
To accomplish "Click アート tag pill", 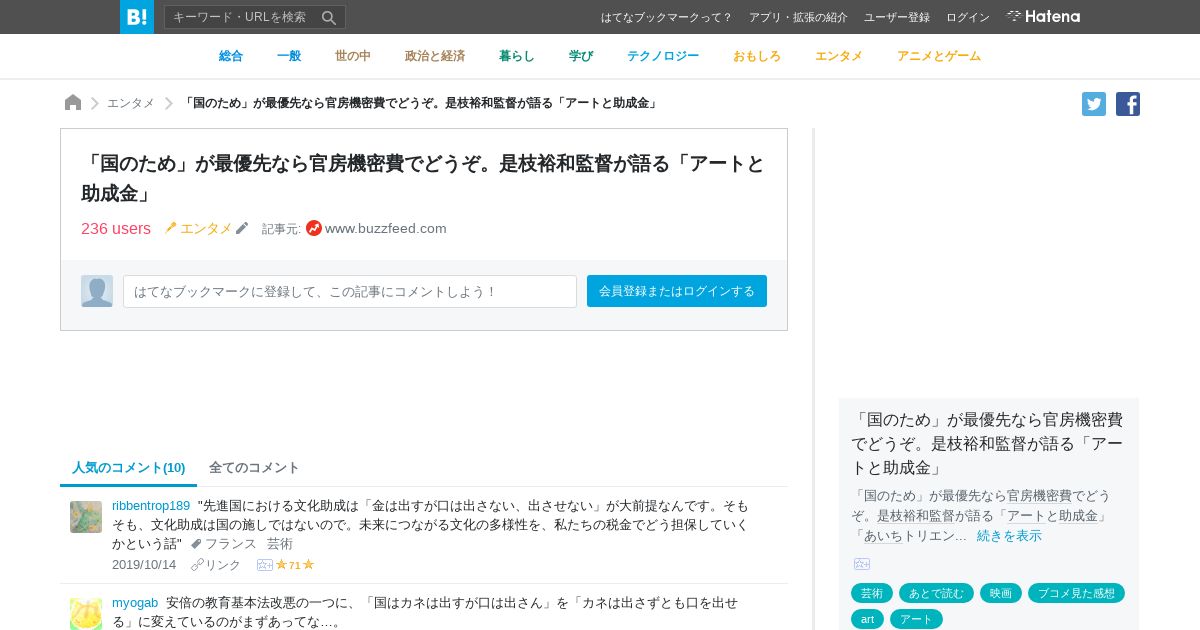I will (x=916, y=619).
